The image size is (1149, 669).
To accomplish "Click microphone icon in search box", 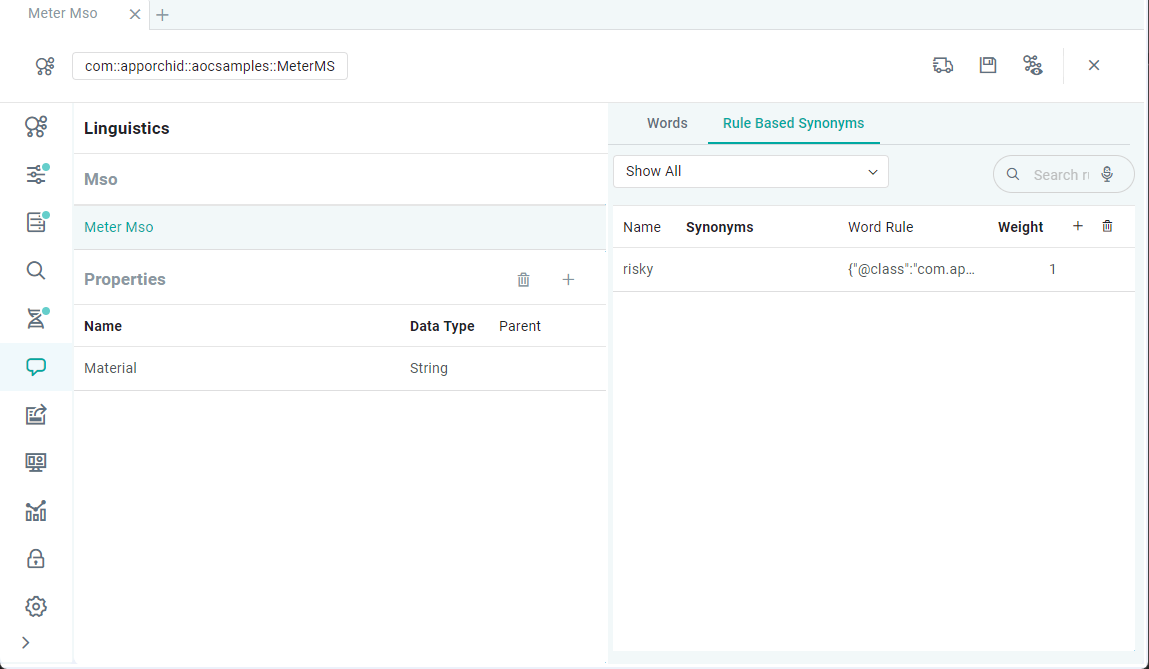I will [1107, 174].
